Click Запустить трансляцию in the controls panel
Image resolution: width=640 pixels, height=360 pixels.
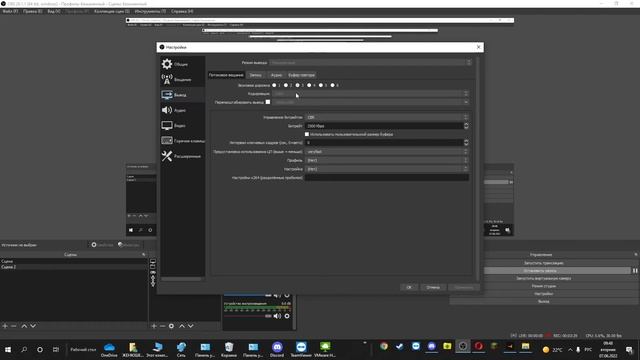pyautogui.click(x=543, y=263)
